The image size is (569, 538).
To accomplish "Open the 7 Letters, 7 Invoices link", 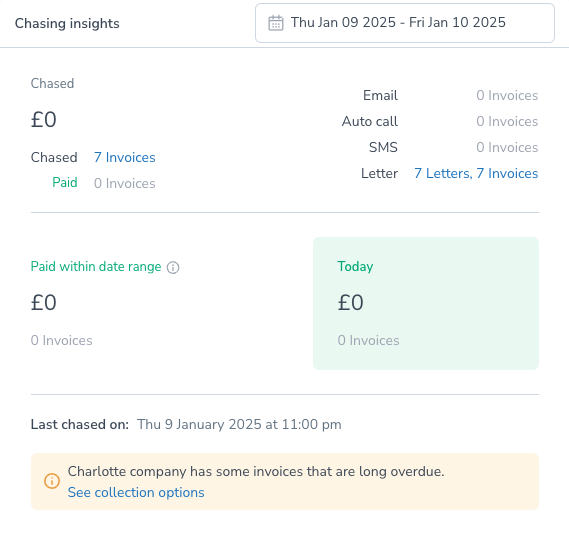I will click(x=476, y=173).
